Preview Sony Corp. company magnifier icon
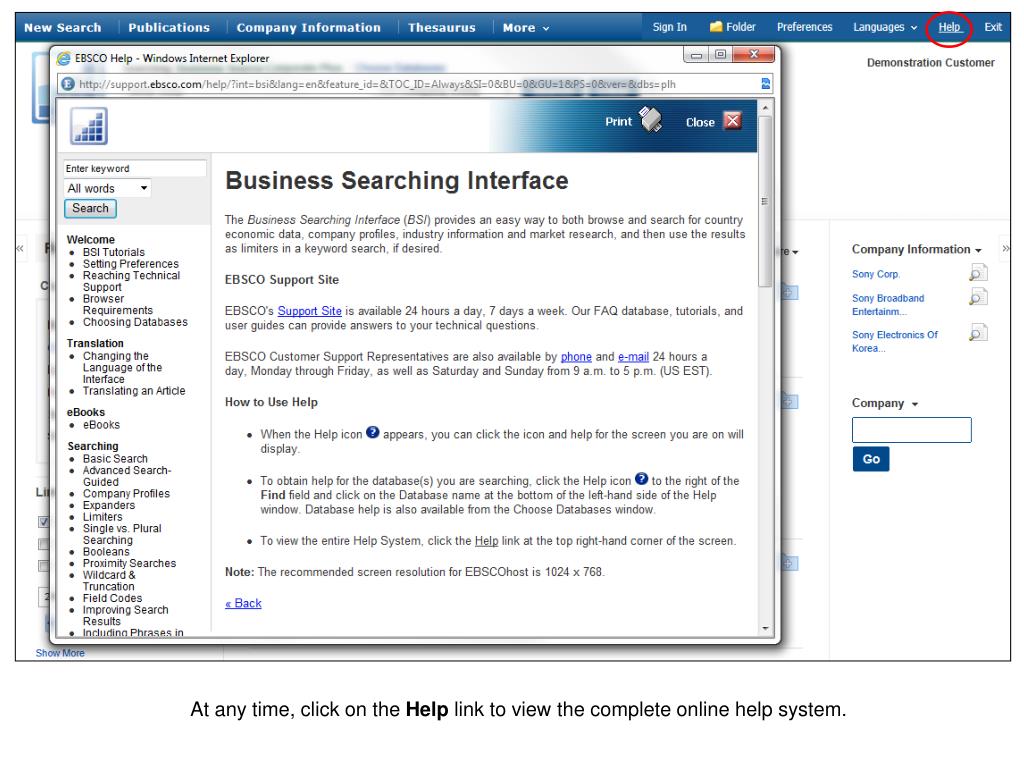 coord(978,273)
